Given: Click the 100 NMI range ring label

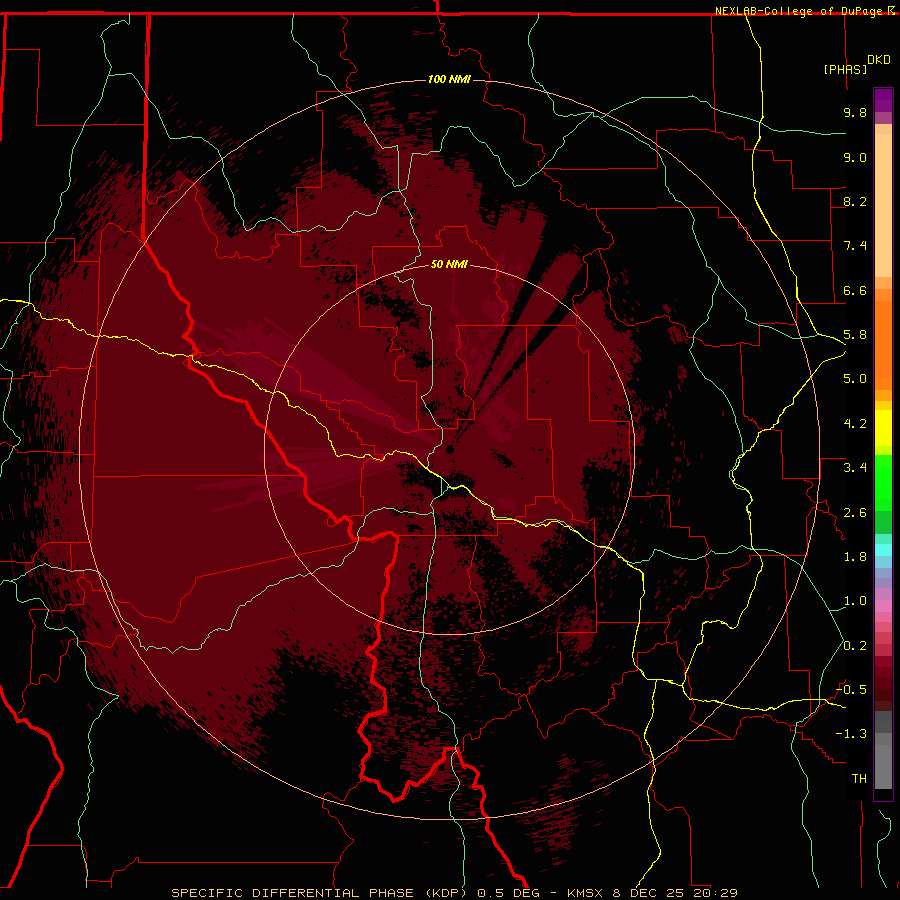Looking at the screenshot, I should 449,79.
